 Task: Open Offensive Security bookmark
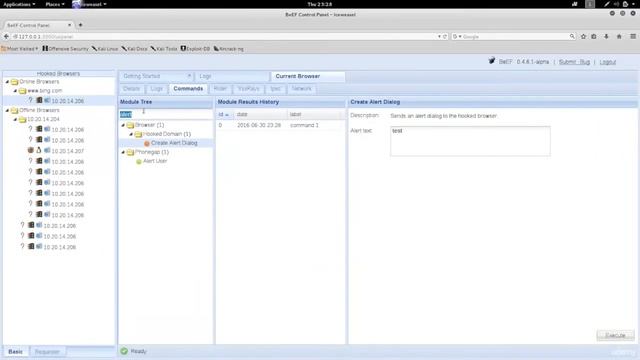click(65, 49)
